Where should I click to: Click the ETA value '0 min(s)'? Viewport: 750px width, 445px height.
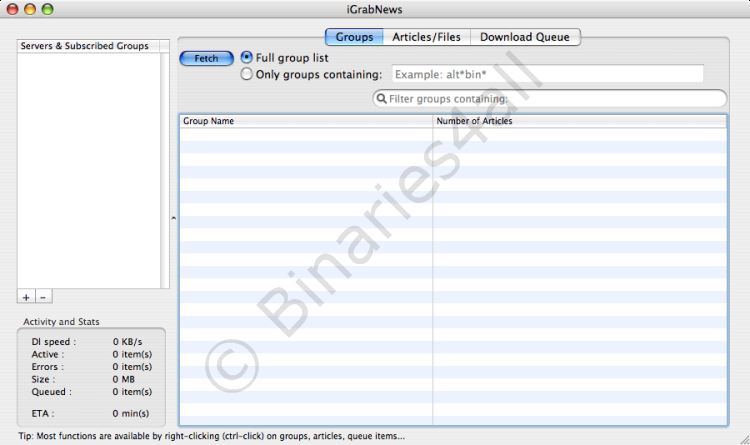pos(131,413)
